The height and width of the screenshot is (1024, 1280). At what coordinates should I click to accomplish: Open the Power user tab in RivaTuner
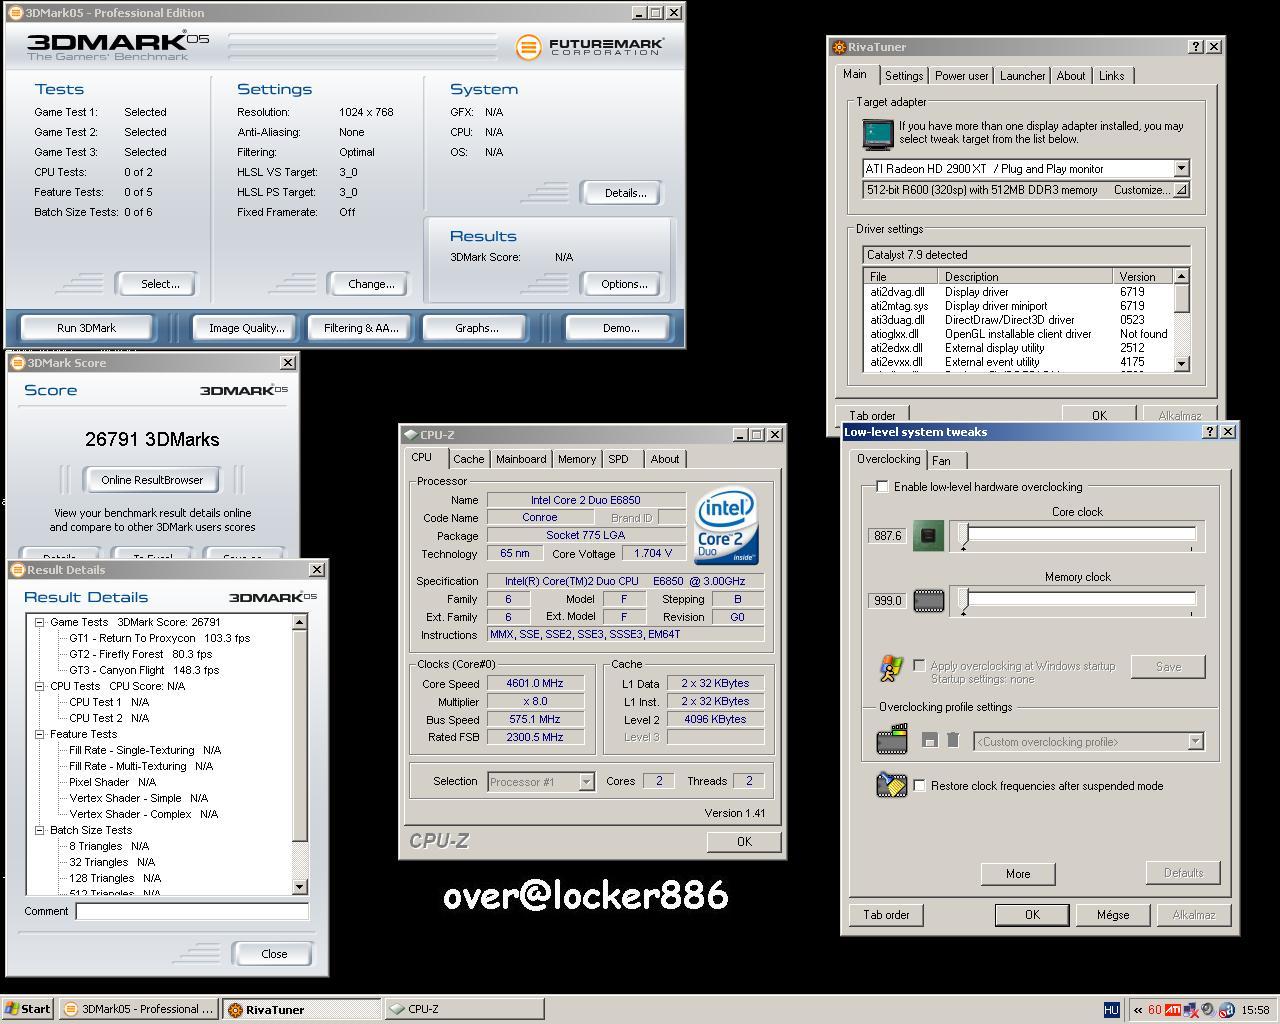961,76
